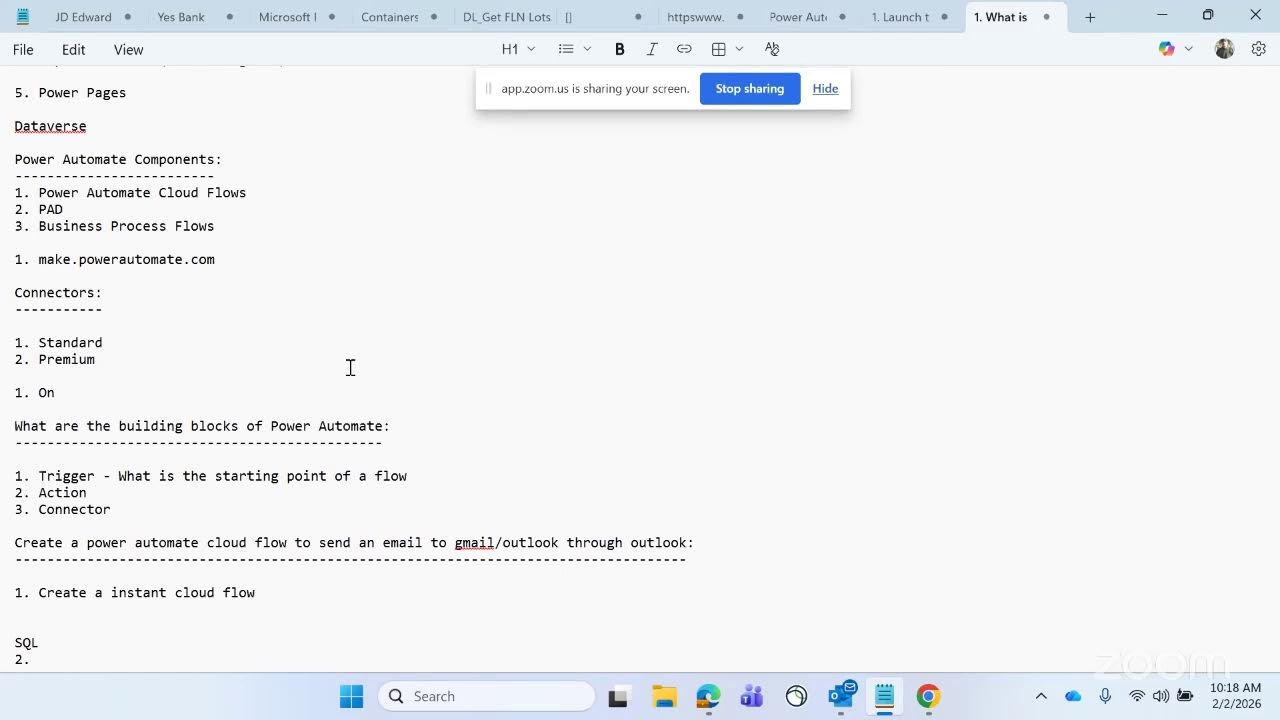Open the clock showing 10:18 AM

1235,696
